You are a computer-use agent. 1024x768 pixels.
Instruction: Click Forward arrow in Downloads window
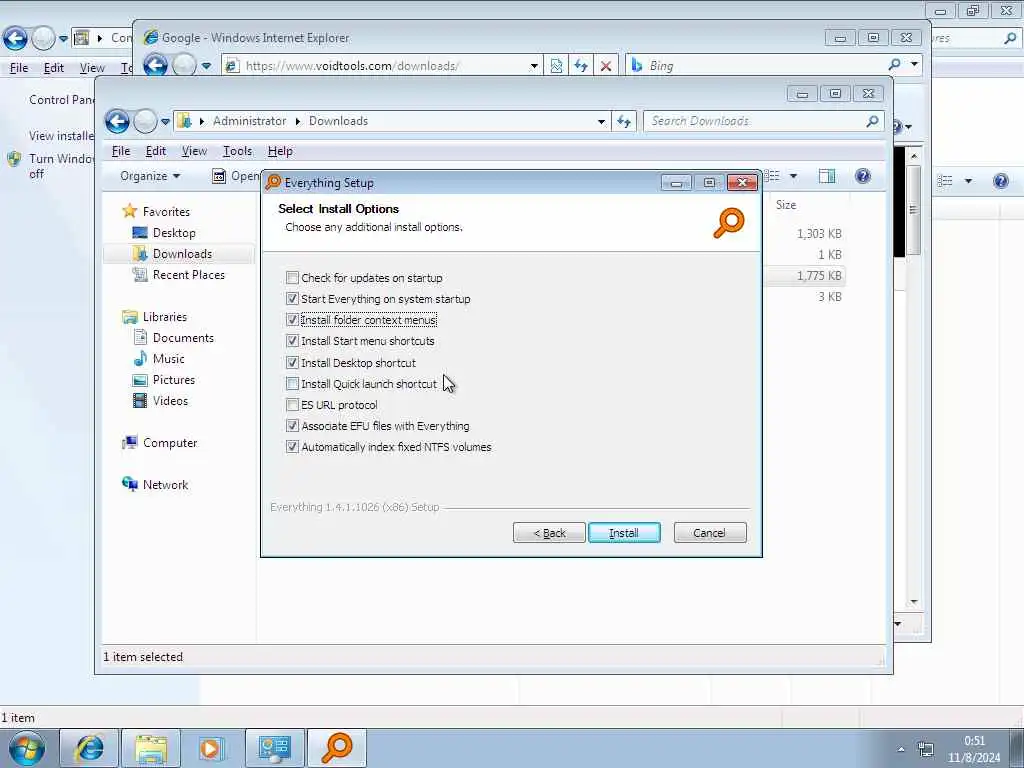click(145, 121)
